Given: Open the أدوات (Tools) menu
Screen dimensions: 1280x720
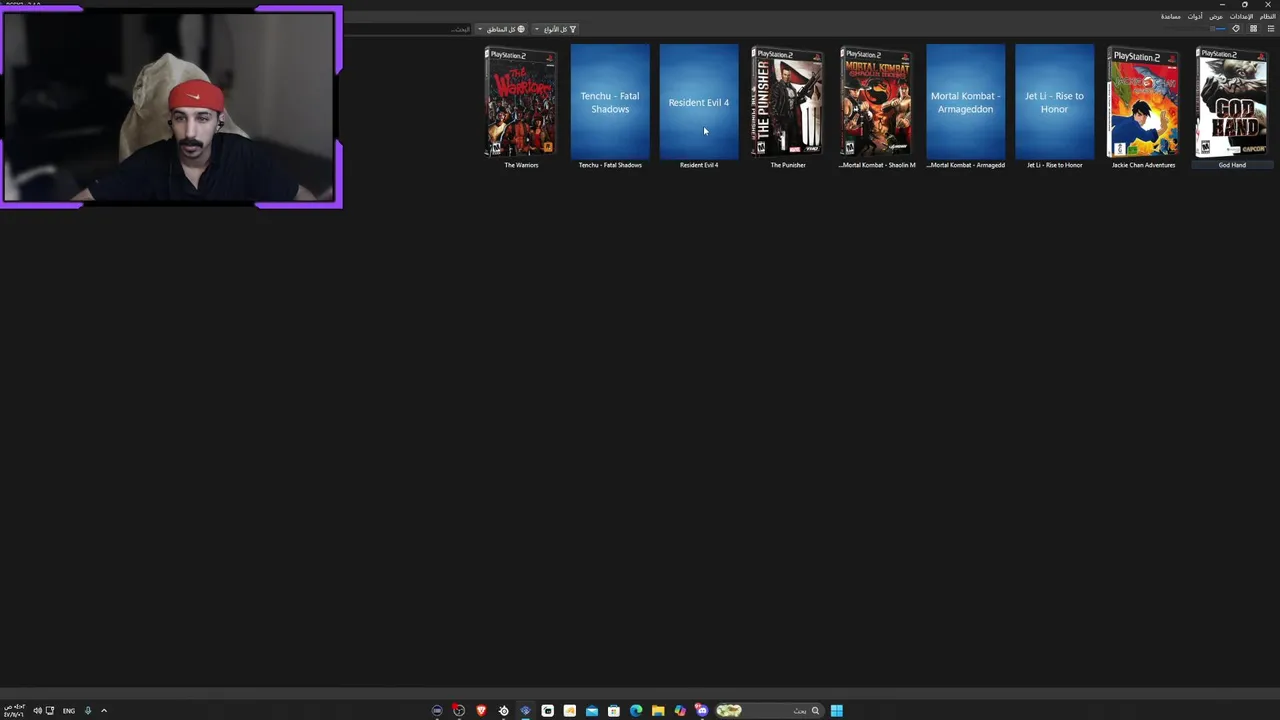Looking at the screenshot, I should [1195, 17].
